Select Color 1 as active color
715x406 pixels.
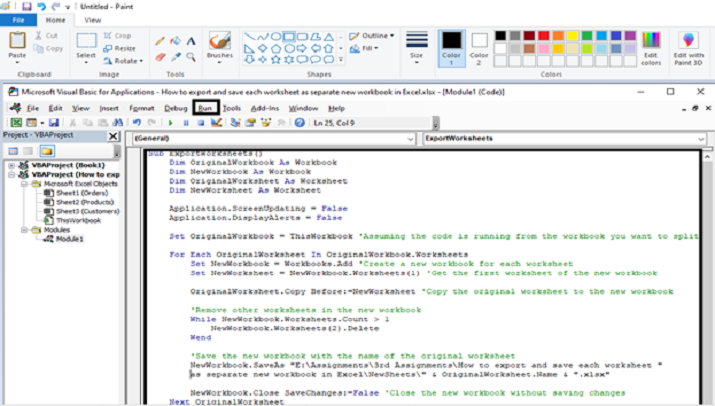point(451,48)
